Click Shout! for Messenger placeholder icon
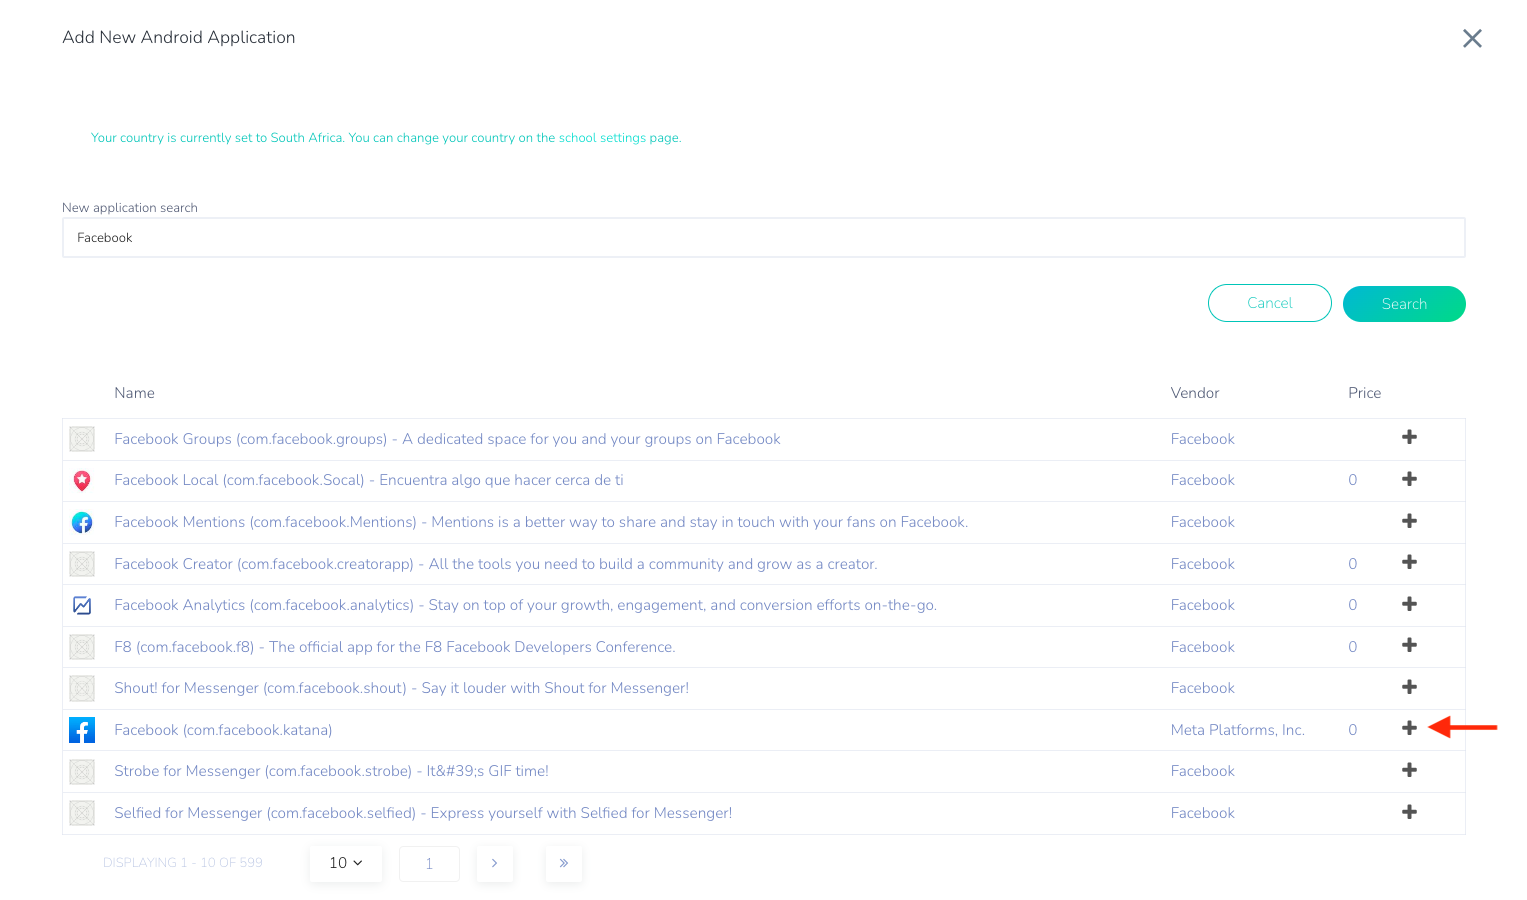This screenshot has height=900, width=1527. (x=82, y=688)
